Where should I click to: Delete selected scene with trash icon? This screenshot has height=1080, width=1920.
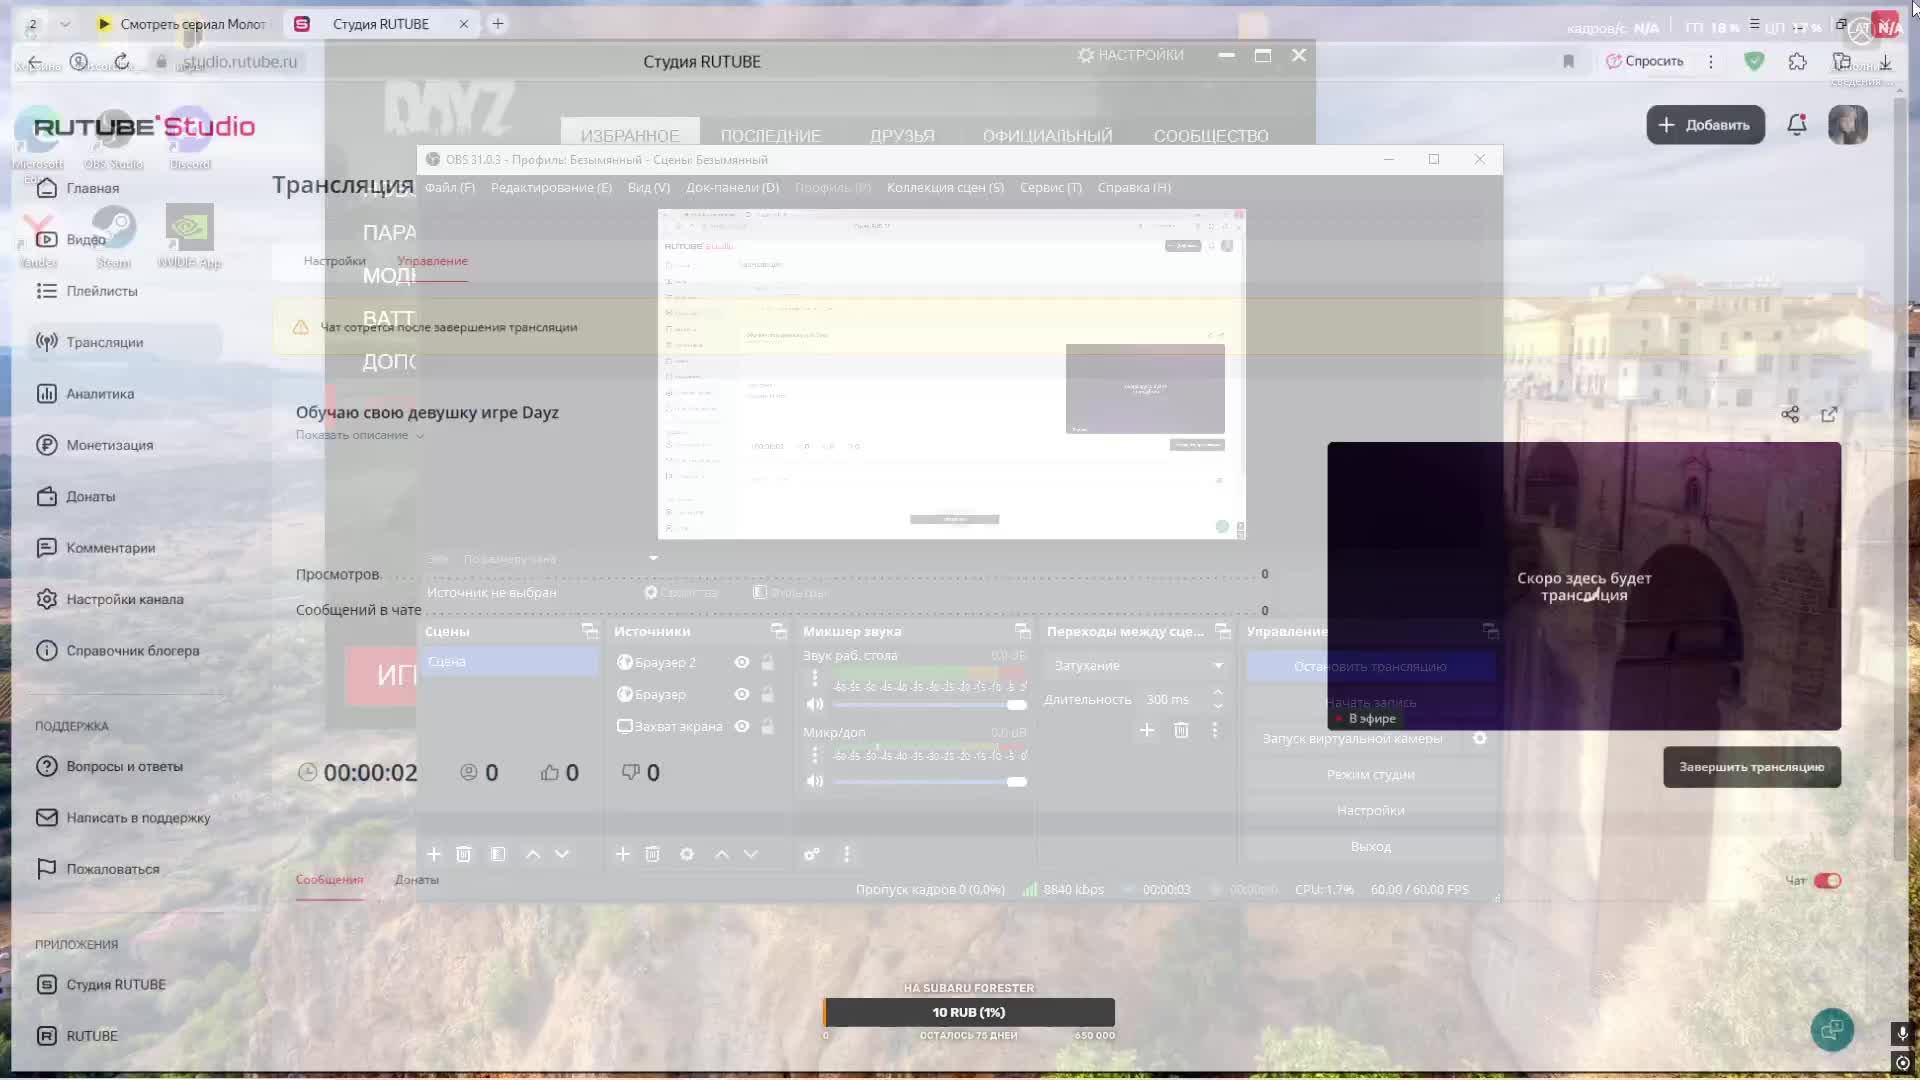tap(463, 854)
